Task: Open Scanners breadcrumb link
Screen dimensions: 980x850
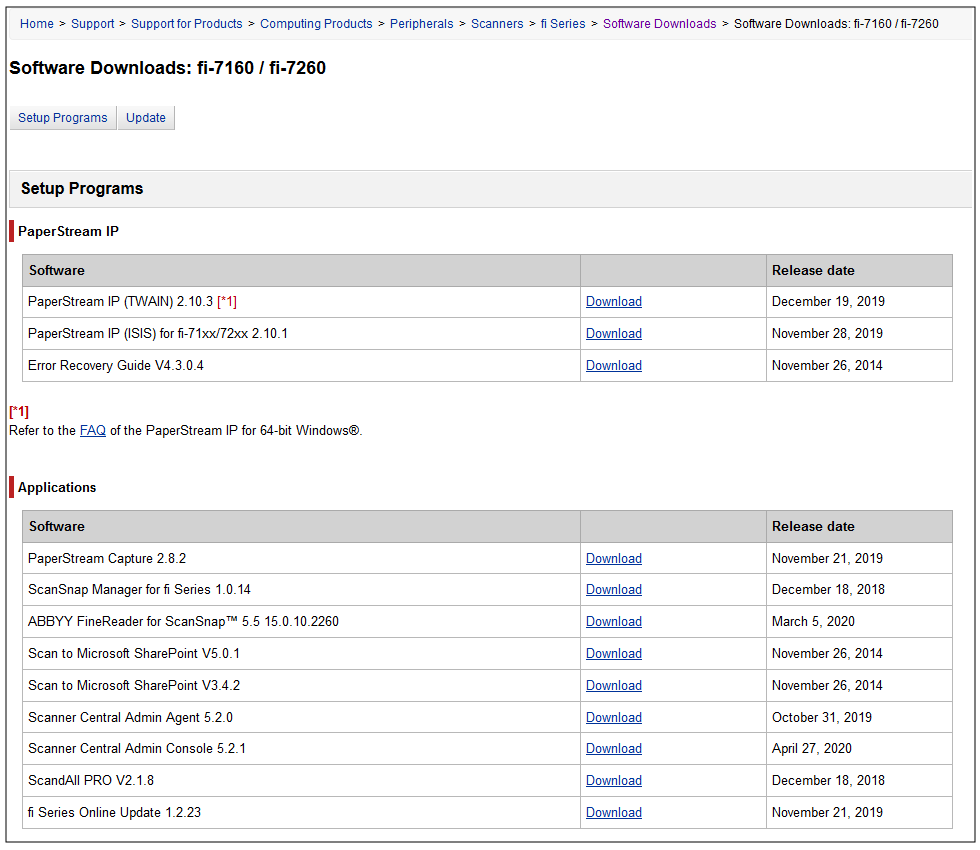Action: pyautogui.click(x=497, y=24)
